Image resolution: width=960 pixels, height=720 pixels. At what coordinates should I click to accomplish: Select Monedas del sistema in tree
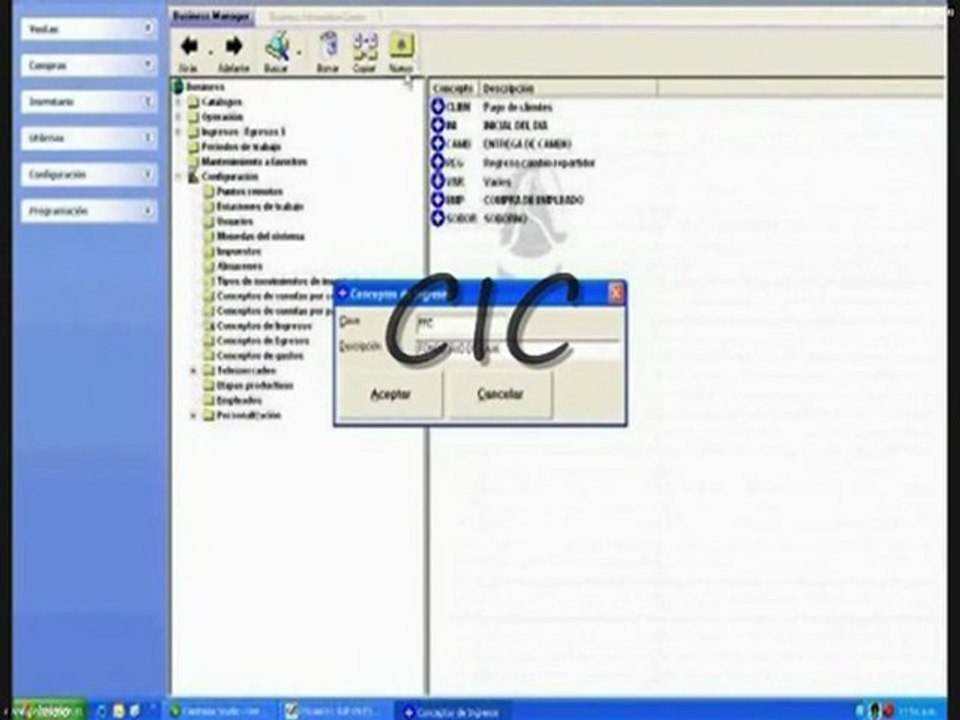[260, 236]
